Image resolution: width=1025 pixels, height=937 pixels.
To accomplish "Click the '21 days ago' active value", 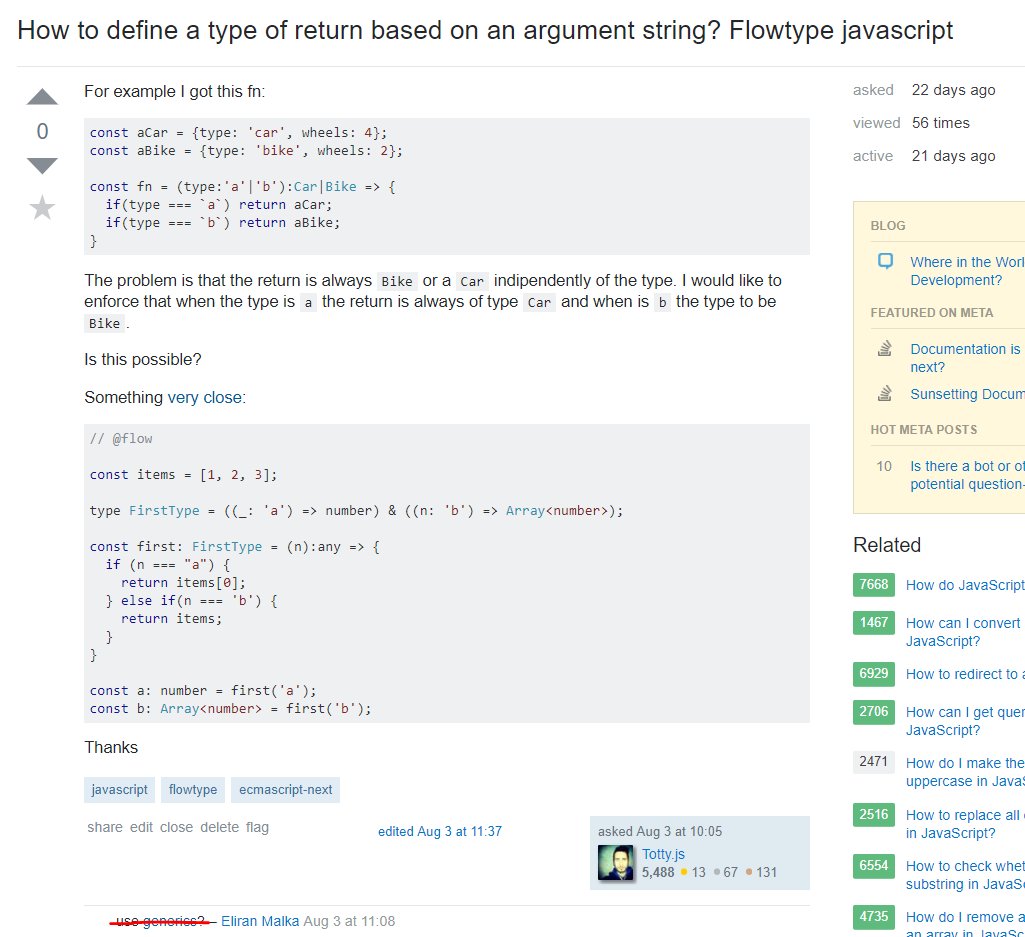I will [x=953, y=156].
